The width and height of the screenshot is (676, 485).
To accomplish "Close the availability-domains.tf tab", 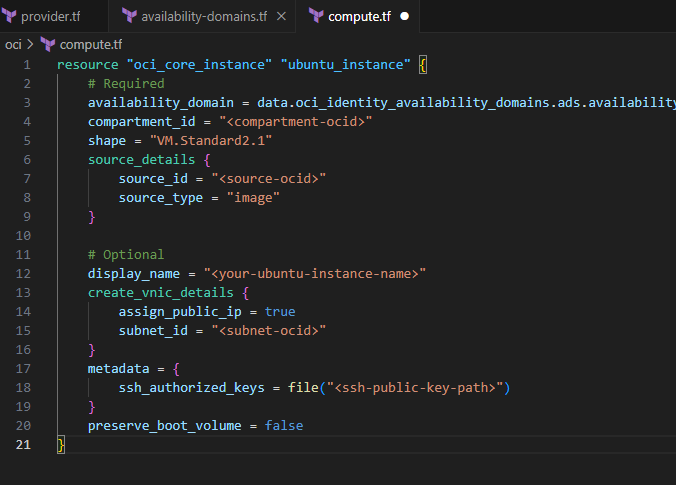I will 281,16.
